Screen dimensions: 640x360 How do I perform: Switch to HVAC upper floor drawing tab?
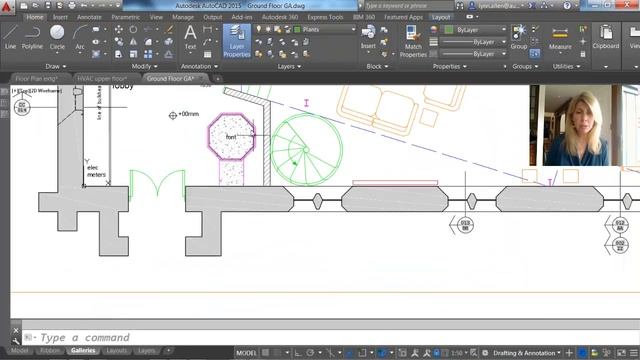102,78
